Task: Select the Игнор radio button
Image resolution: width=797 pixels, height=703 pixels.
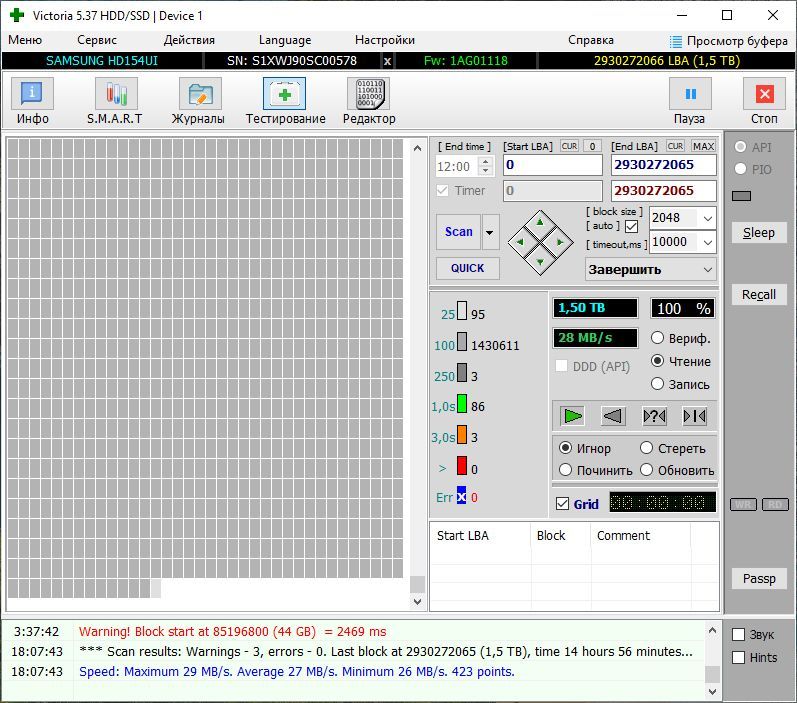Action: 565,448
